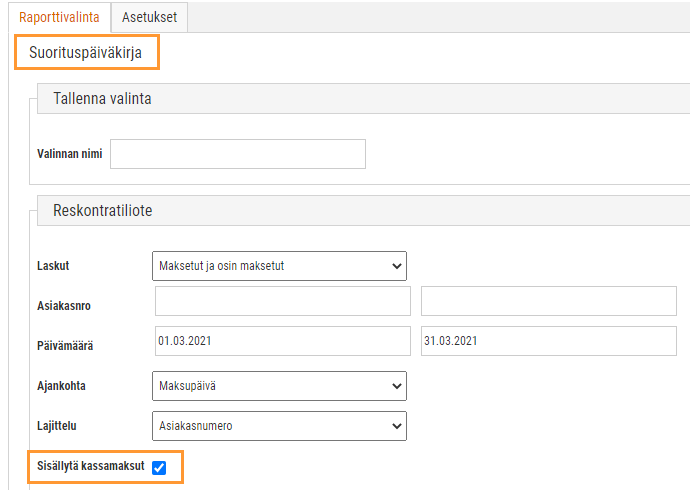The image size is (690, 490).
Task: Click the chevron arrow of Lajittelu dropdown
Action: (396, 426)
